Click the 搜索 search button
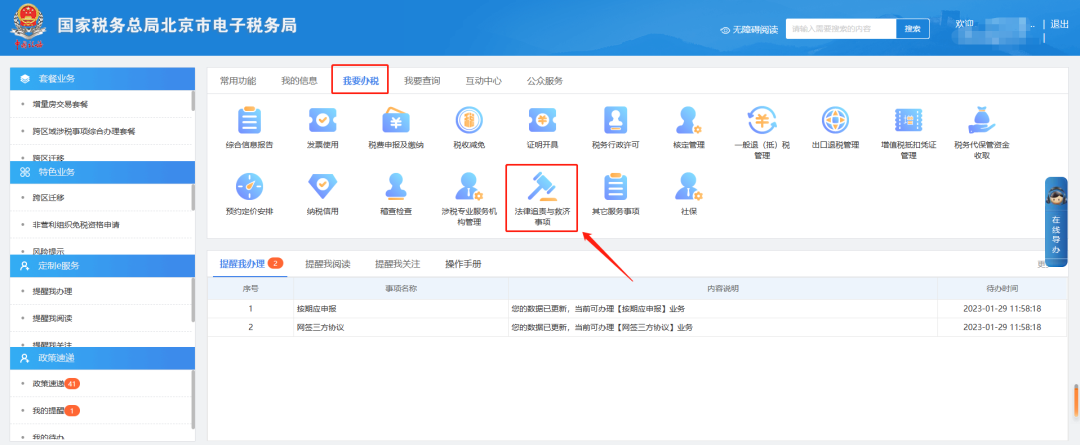 click(x=912, y=29)
